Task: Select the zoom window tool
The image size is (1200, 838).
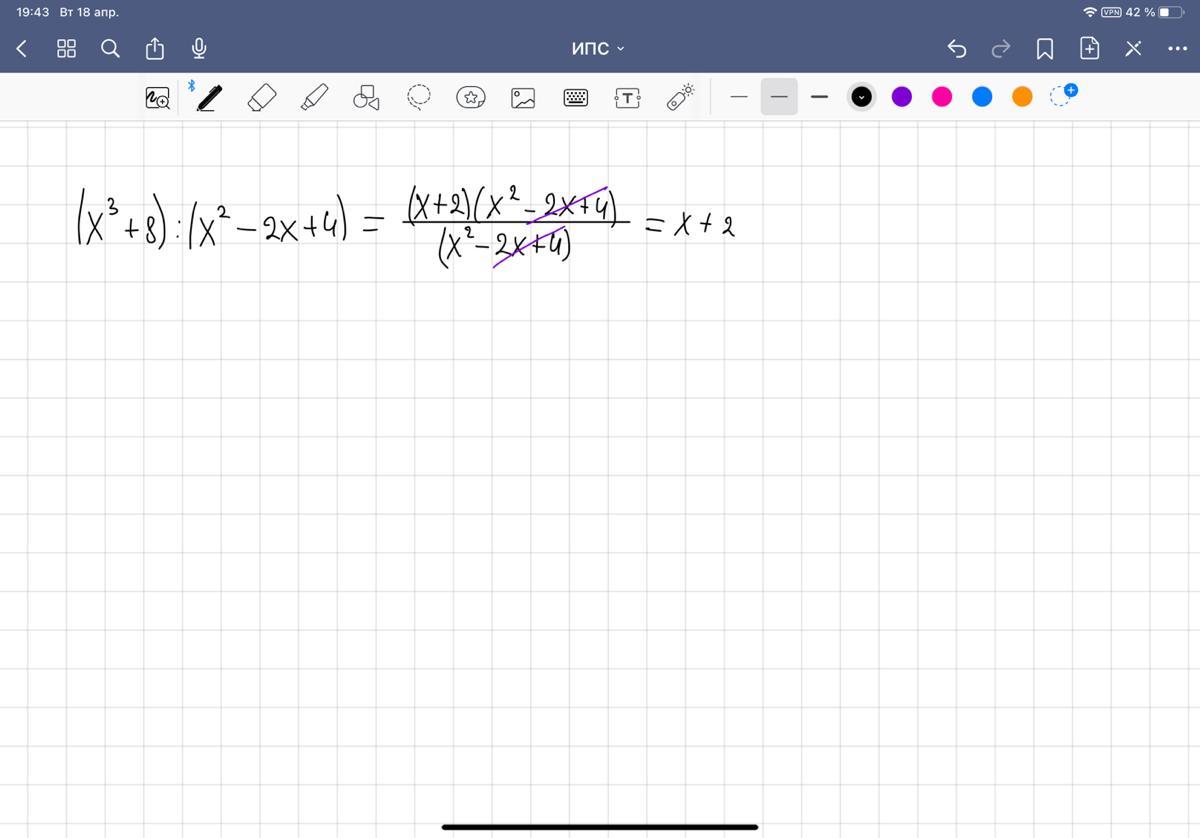Action: pyautogui.click(x=158, y=97)
